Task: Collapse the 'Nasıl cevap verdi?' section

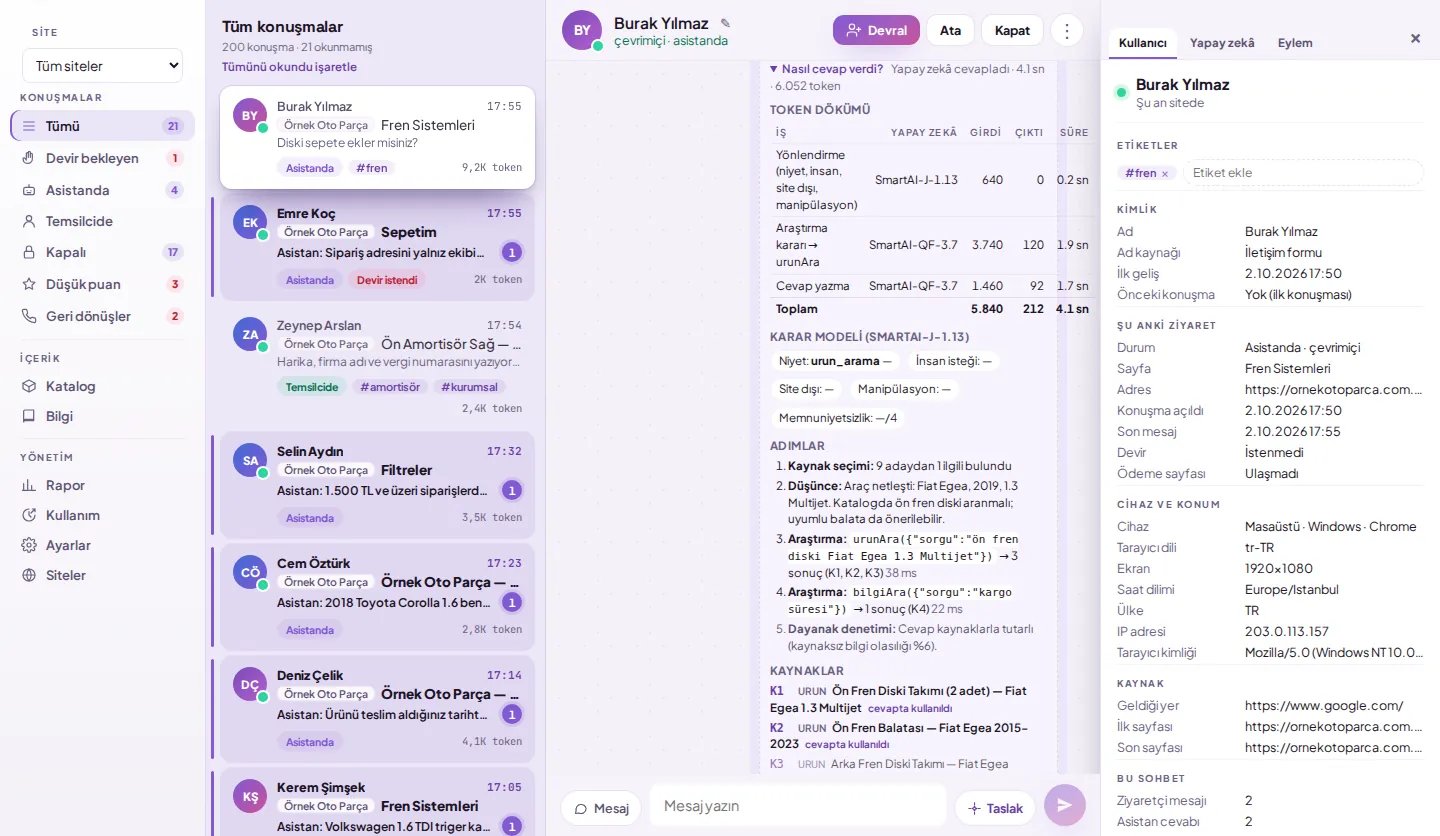Action: coord(826,69)
